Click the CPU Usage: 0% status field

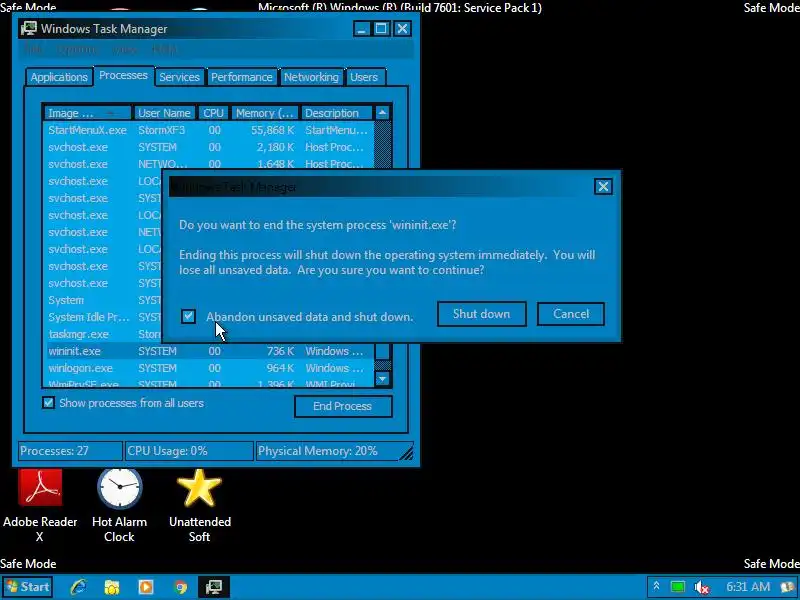click(x=189, y=451)
